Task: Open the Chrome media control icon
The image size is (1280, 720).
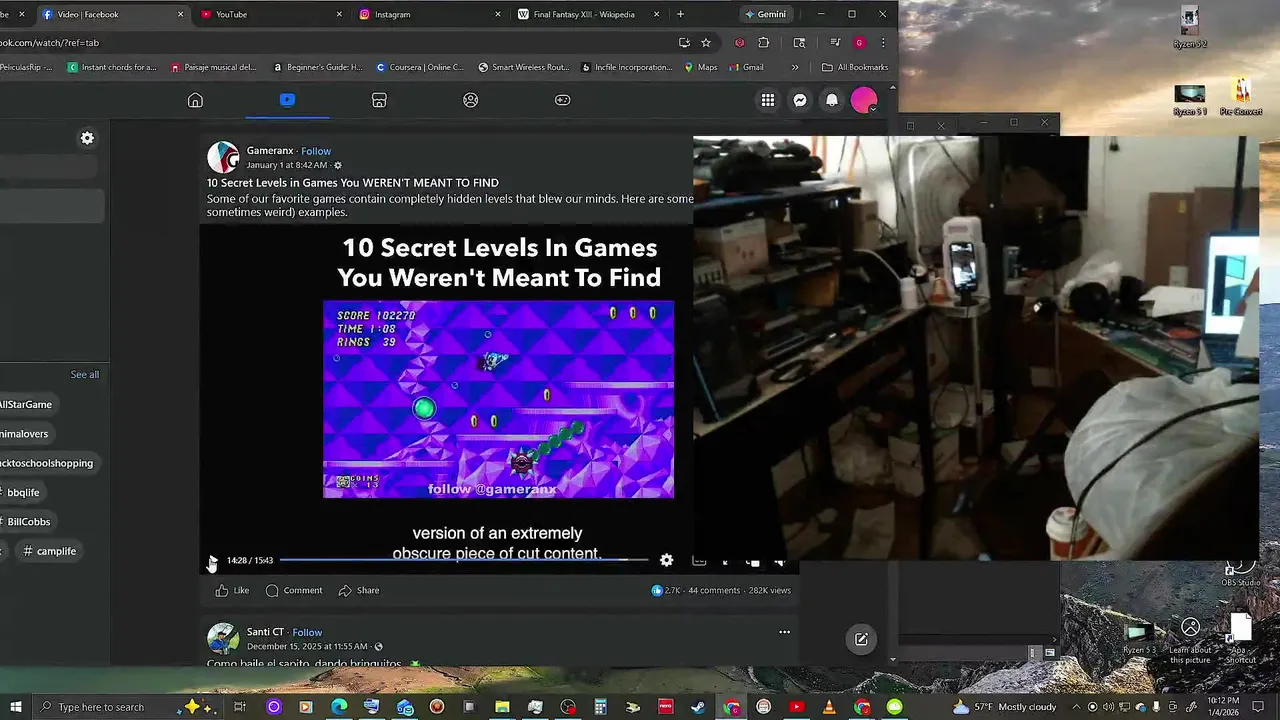Action: [835, 43]
